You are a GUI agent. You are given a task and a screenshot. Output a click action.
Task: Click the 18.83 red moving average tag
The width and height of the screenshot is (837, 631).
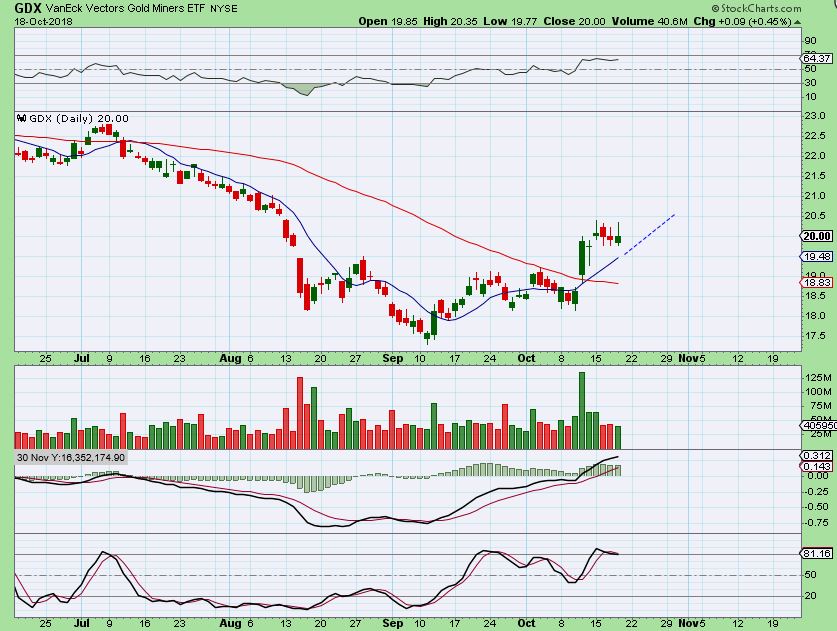pos(817,283)
